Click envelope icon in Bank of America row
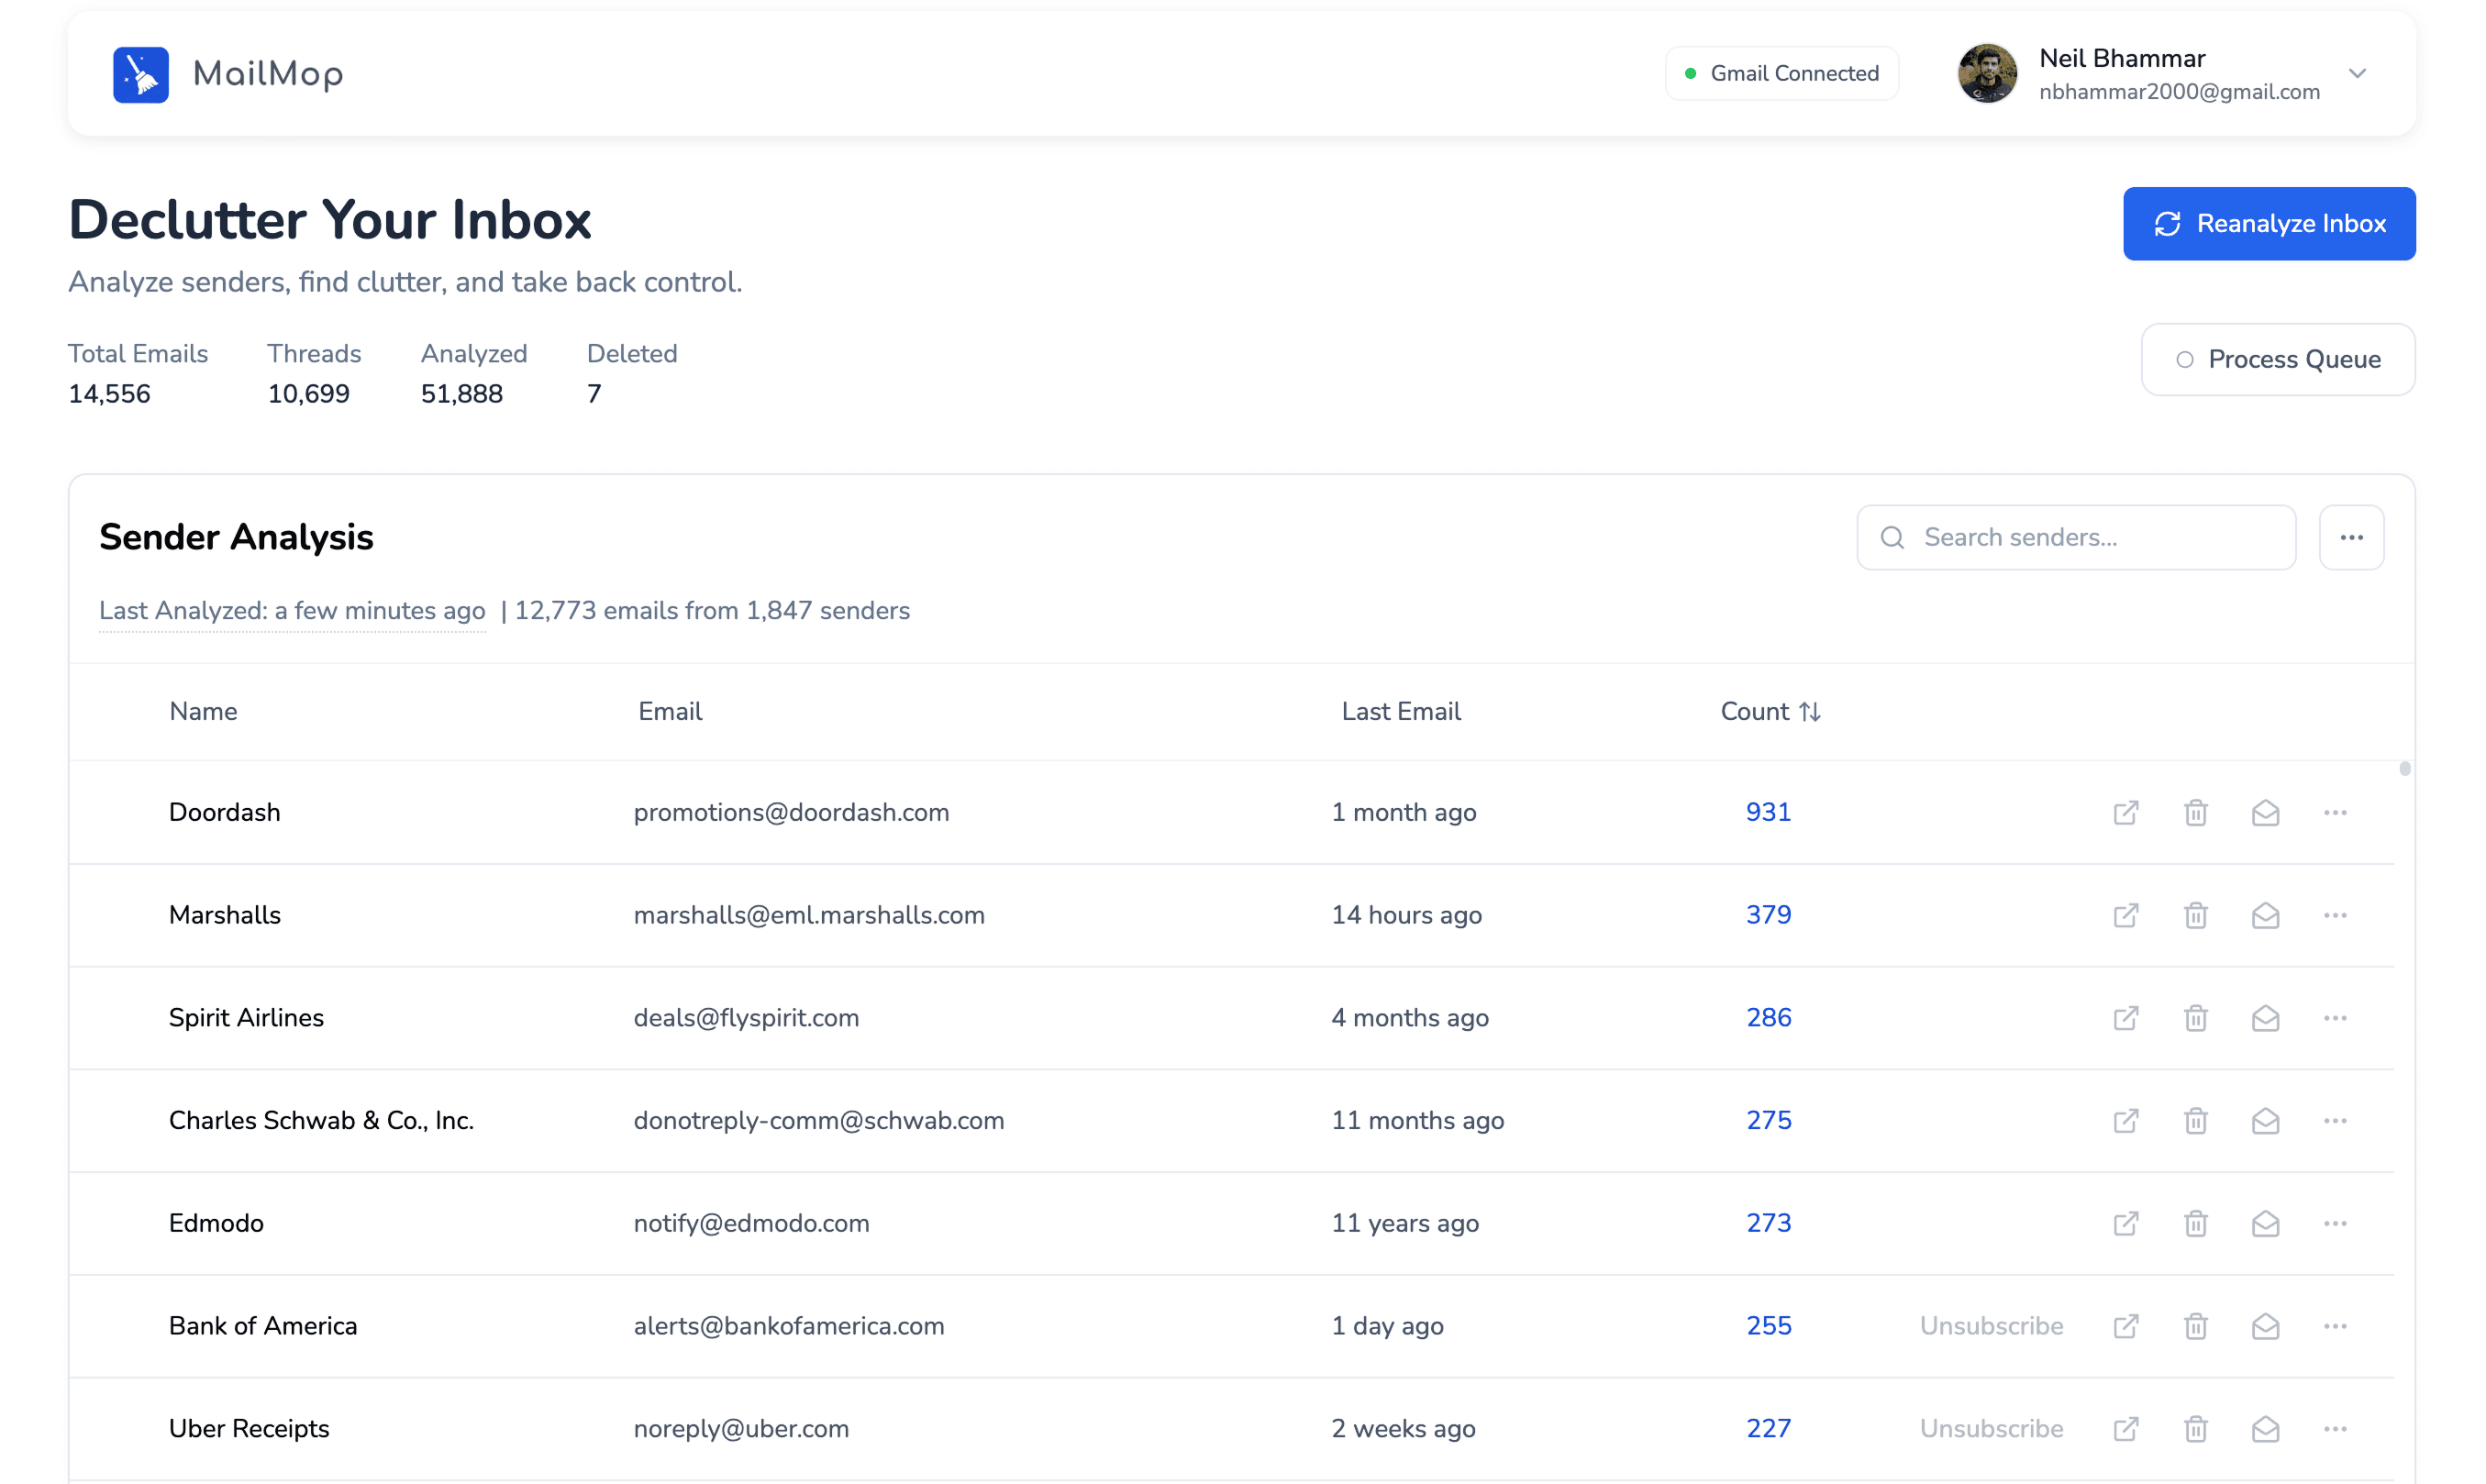The width and height of the screenshot is (2486, 1484). [2266, 1326]
